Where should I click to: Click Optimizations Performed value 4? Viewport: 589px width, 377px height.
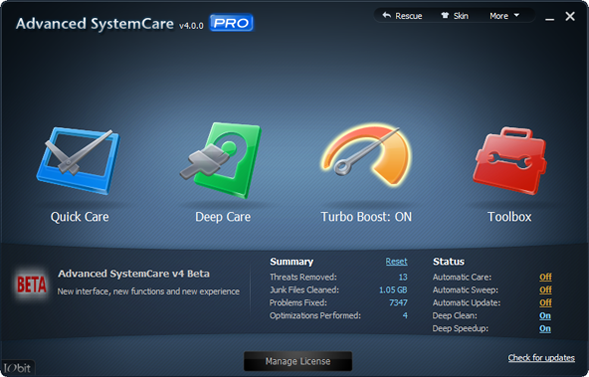(x=405, y=315)
